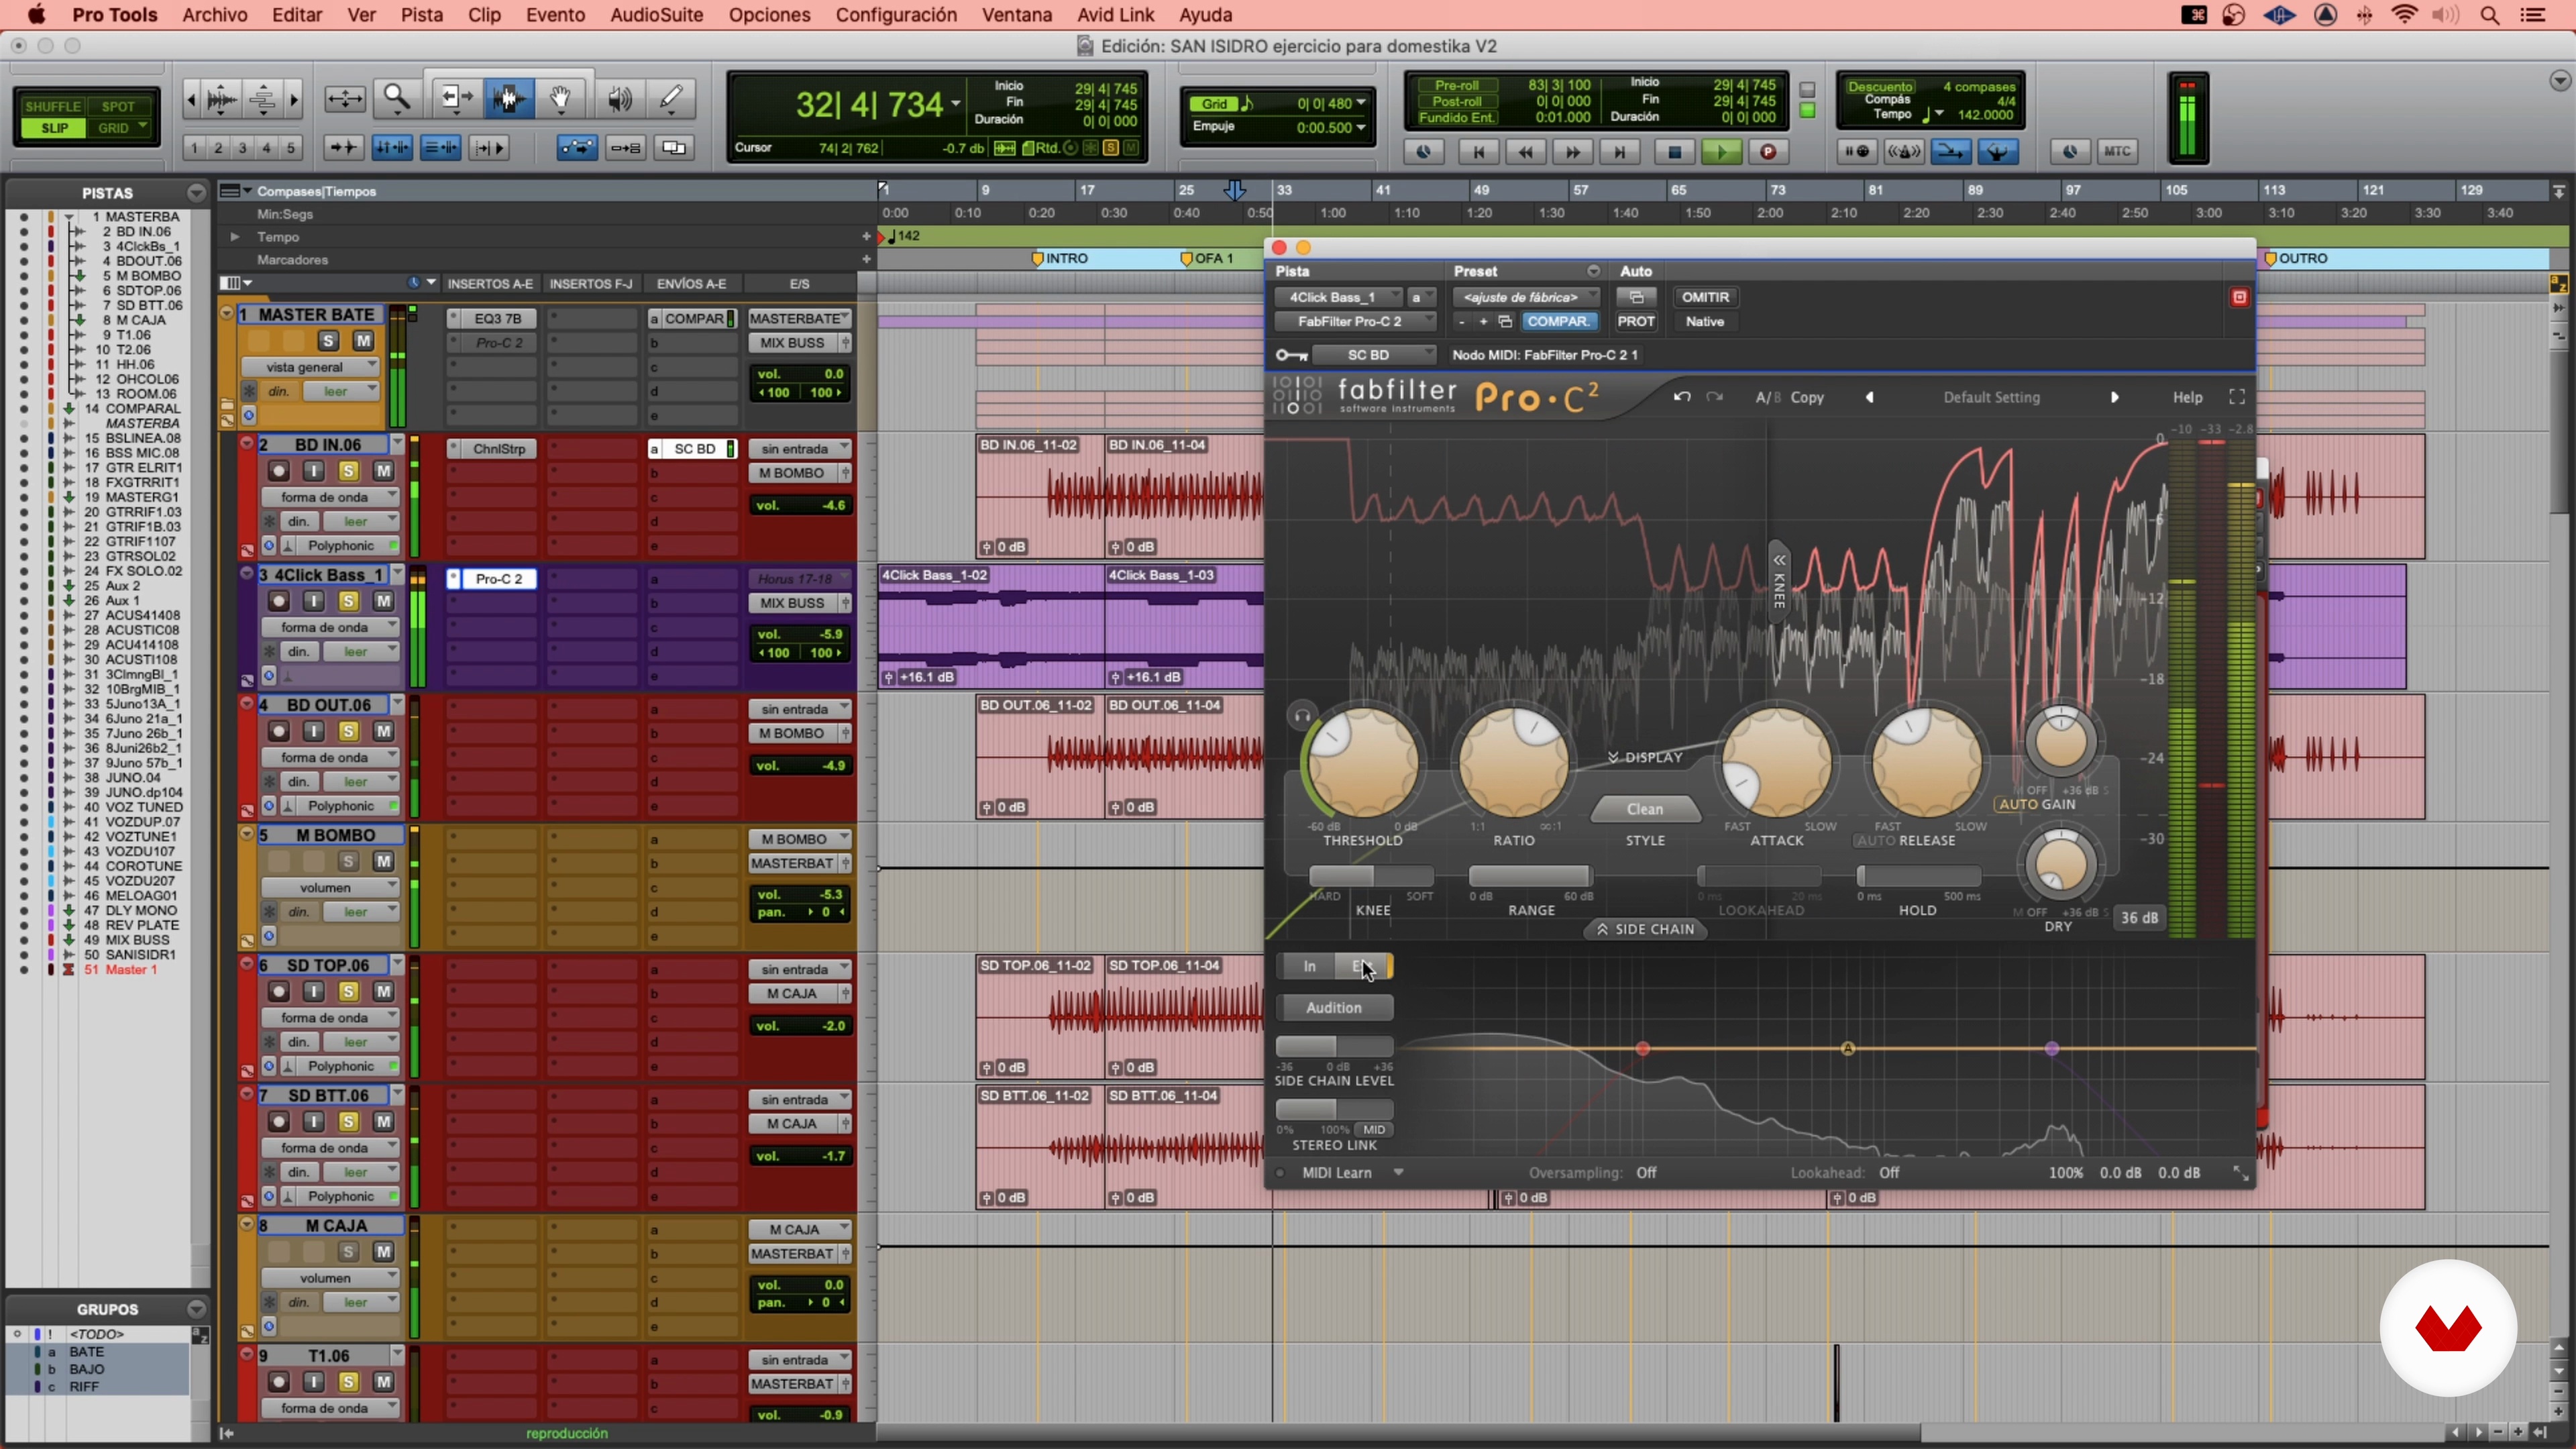This screenshot has height=1449, width=2576.
Task: Click plug-in window red target button
Action: [x=2239, y=297]
